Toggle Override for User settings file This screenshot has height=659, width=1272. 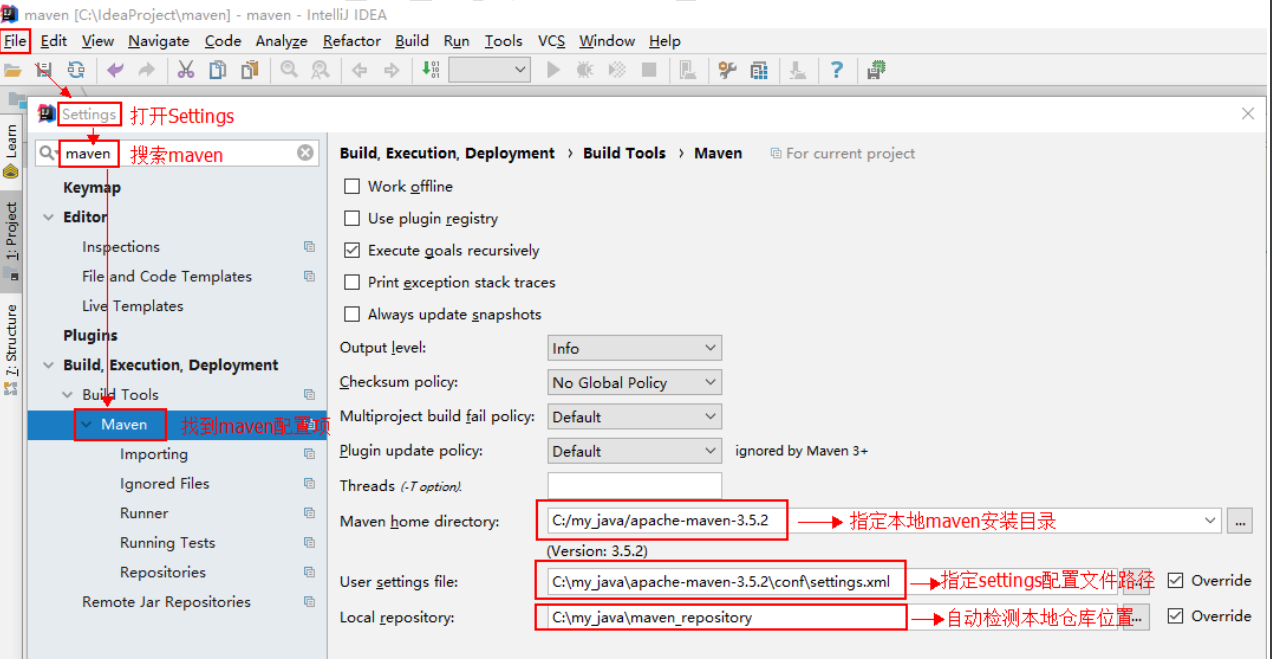tap(1176, 581)
